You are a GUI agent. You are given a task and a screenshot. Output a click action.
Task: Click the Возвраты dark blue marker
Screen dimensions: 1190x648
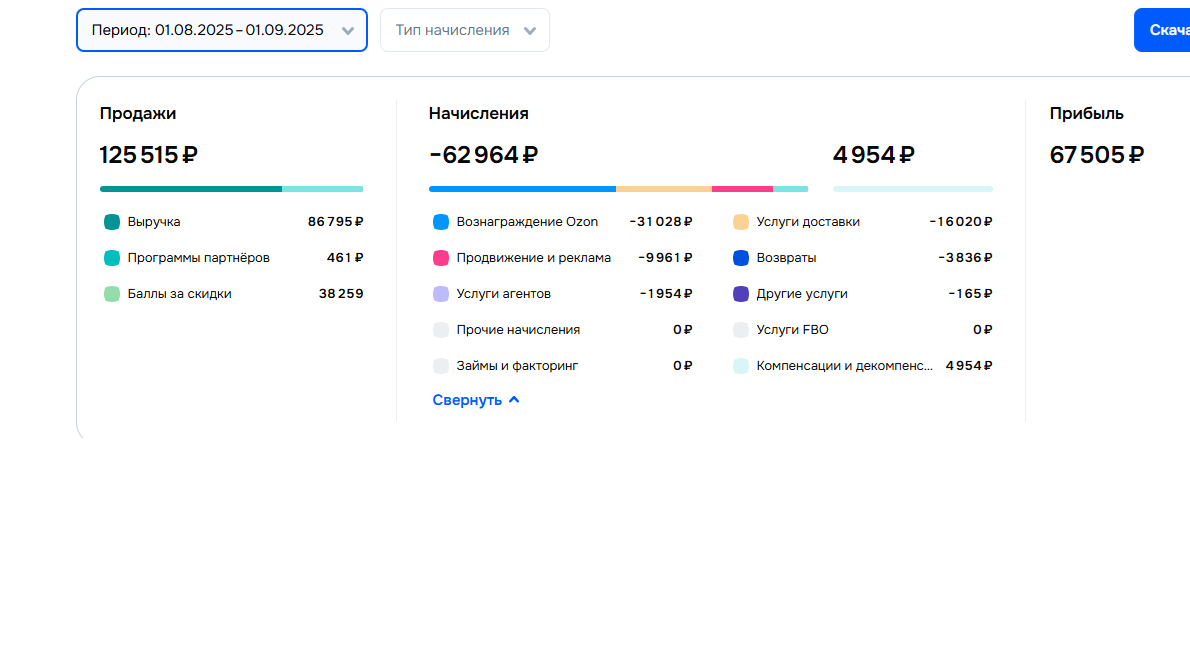click(x=741, y=258)
